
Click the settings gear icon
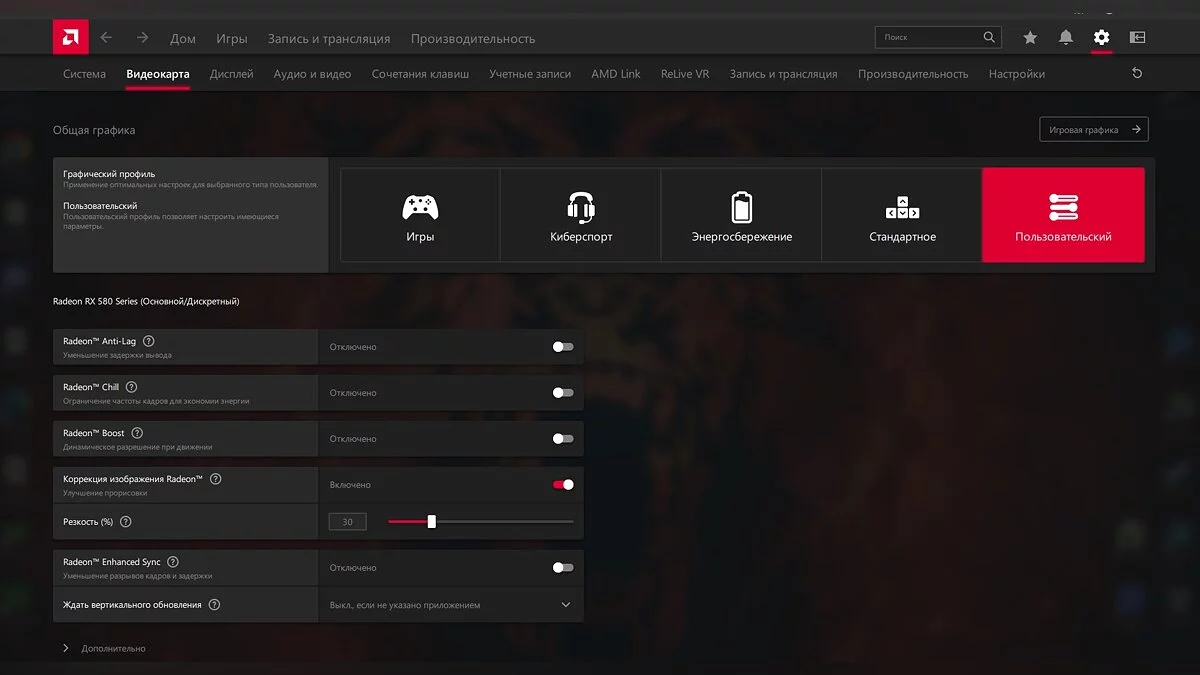(1101, 38)
